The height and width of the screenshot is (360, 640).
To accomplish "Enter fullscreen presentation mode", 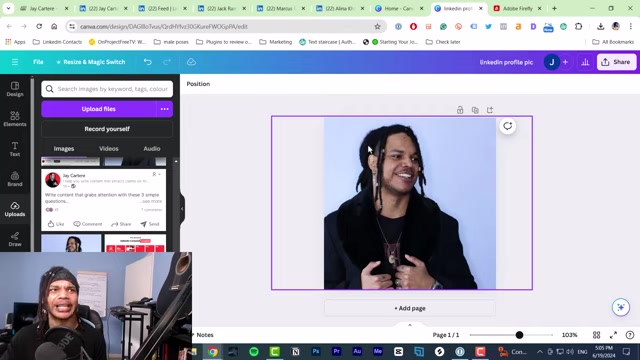I will pyautogui.click(x=613, y=335).
